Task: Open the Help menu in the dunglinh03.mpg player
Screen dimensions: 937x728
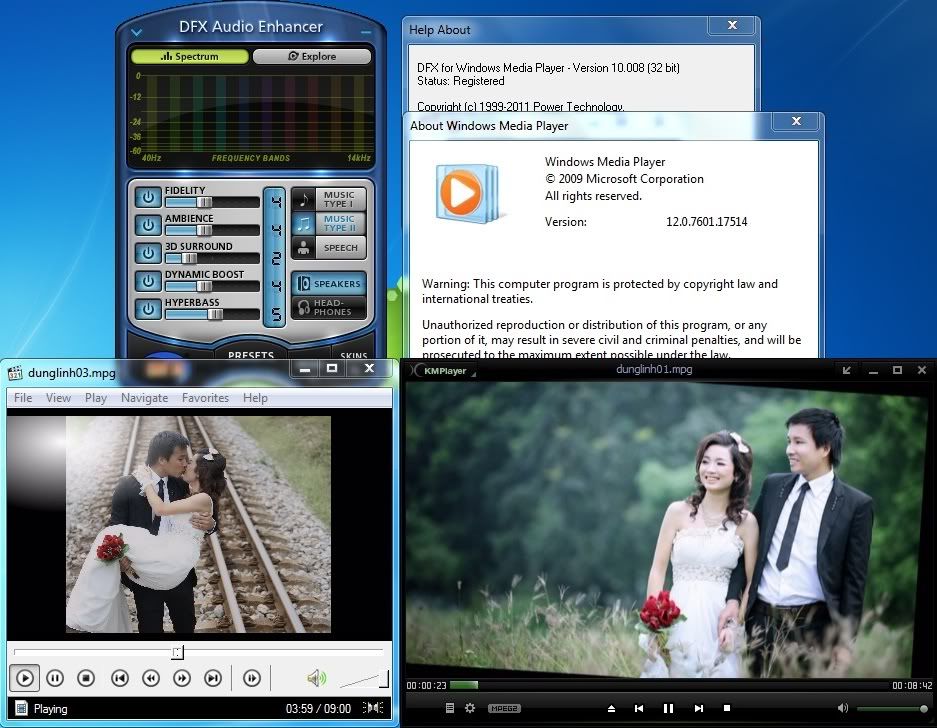Action: click(255, 398)
